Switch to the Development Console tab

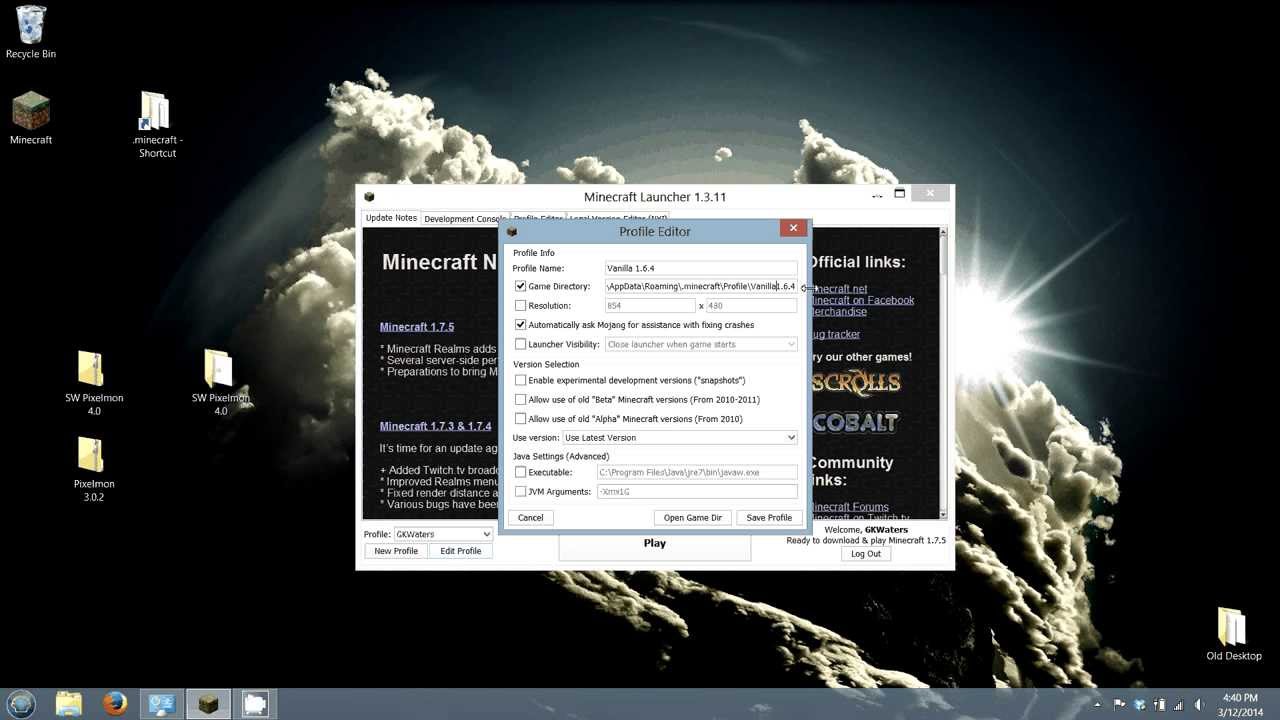click(x=464, y=219)
